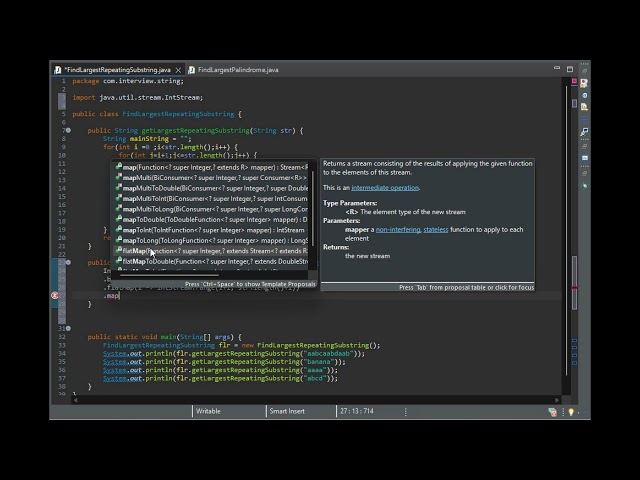Click the "abcd" string on line 37
Viewport: 640px width, 480px height.
click(x=314, y=378)
